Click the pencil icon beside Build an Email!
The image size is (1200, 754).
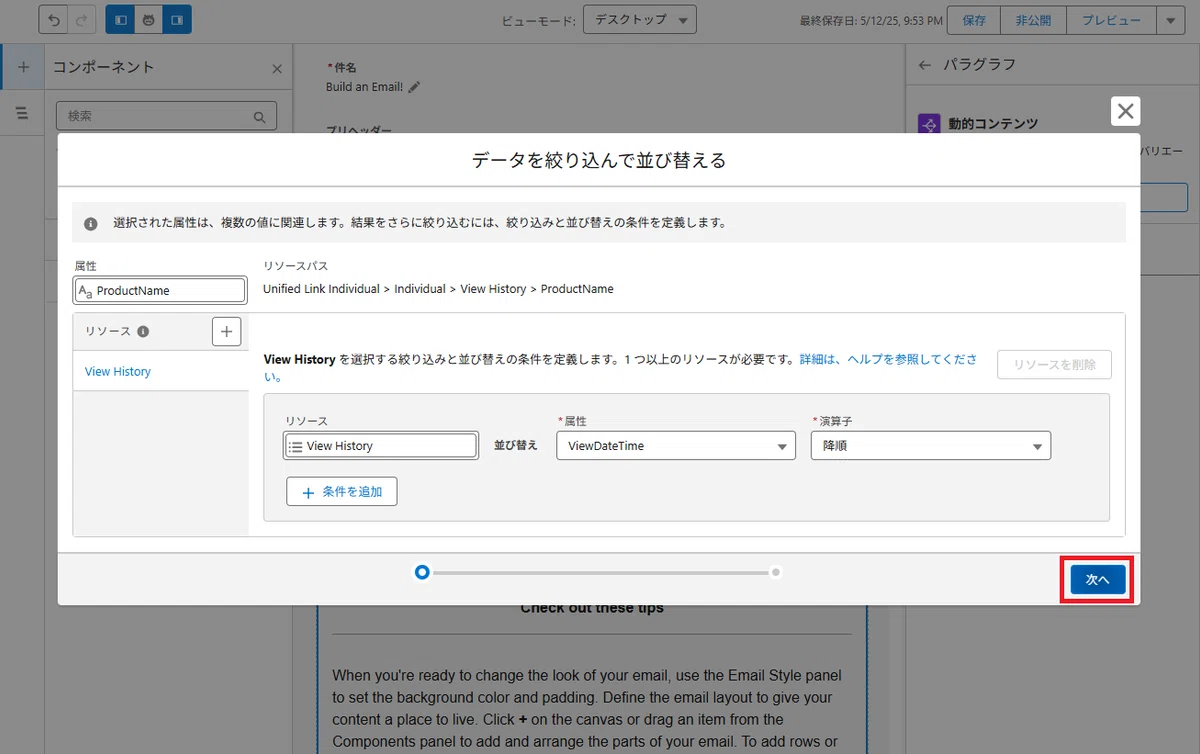pos(414,87)
